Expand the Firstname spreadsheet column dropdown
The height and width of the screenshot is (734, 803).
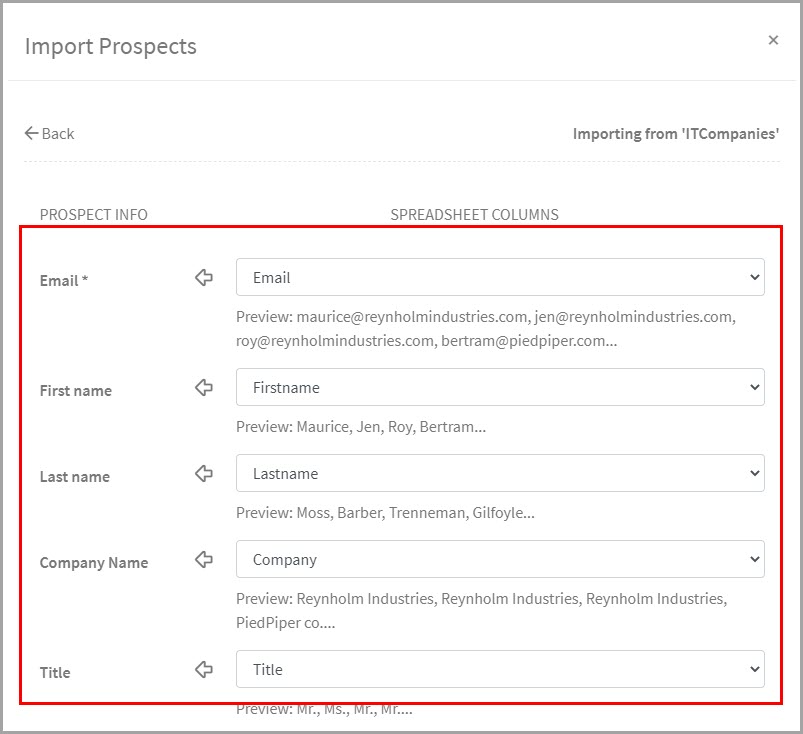(x=500, y=387)
